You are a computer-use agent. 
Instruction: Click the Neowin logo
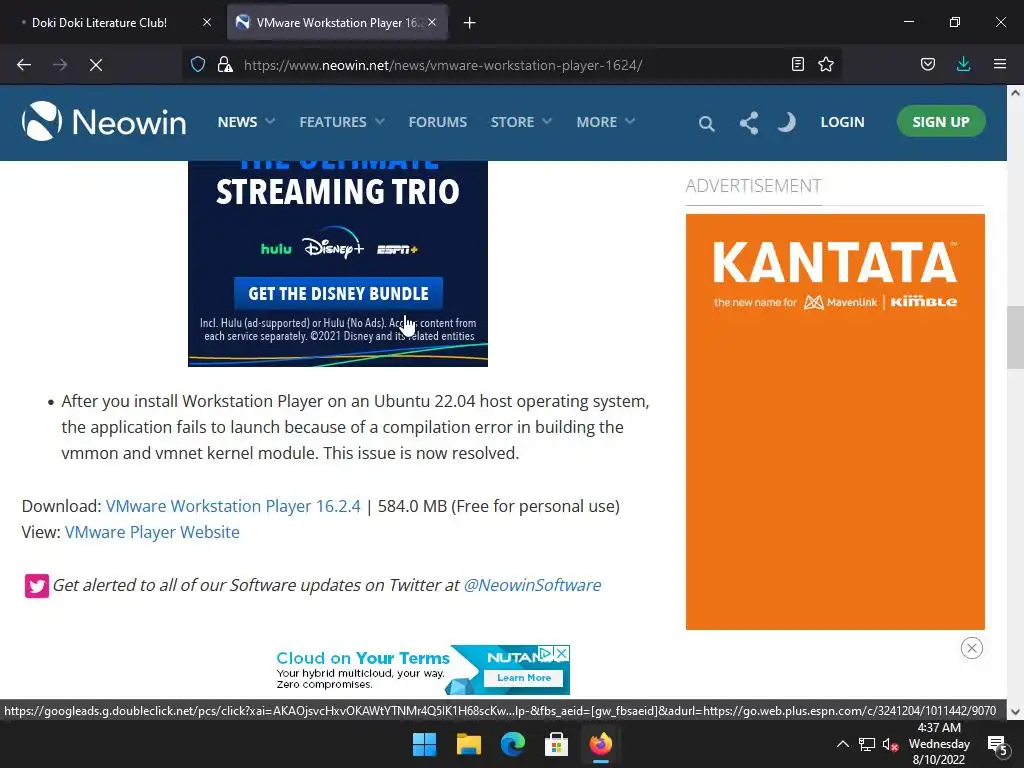(104, 121)
